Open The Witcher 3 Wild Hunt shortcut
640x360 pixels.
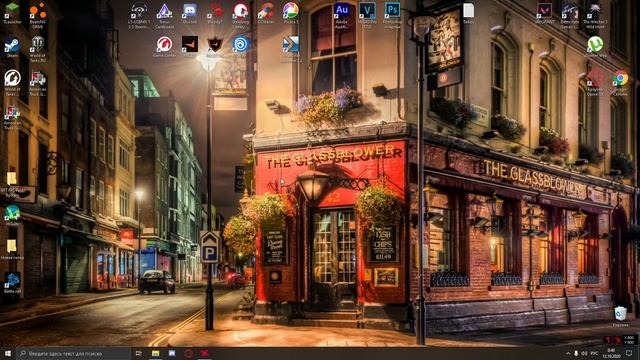click(595, 10)
